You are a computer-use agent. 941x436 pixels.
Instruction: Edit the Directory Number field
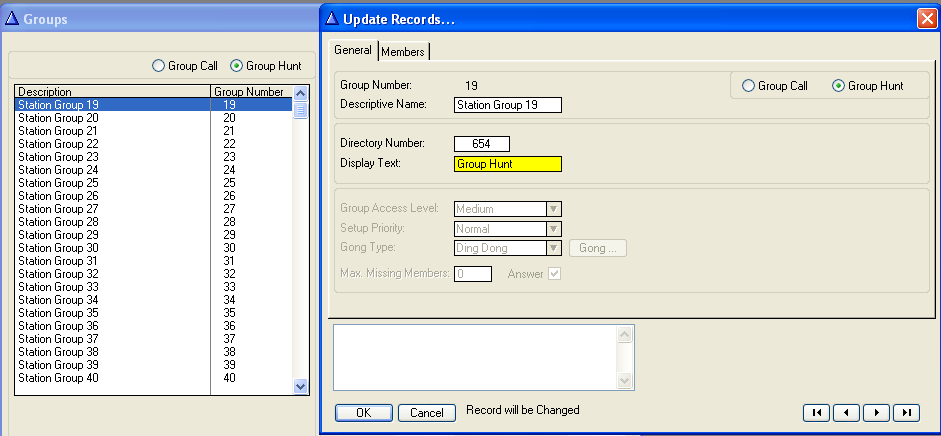482,144
